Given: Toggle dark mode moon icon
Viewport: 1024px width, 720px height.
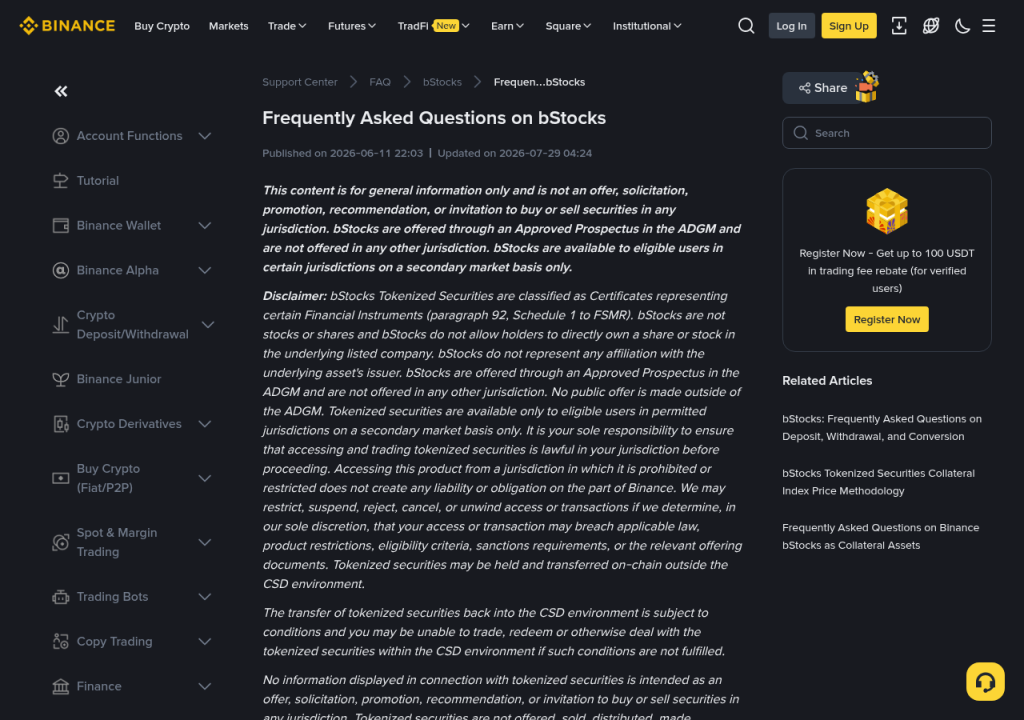Looking at the screenshot, I should (x=962, y=26).
